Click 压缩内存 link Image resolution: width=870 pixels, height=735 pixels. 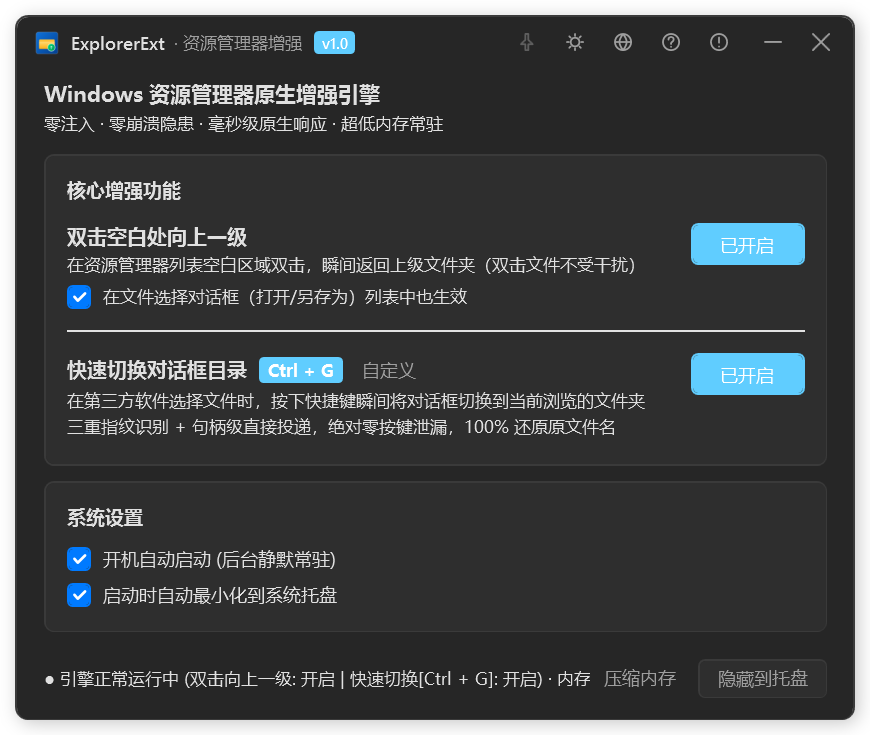(x=640, y=678)
